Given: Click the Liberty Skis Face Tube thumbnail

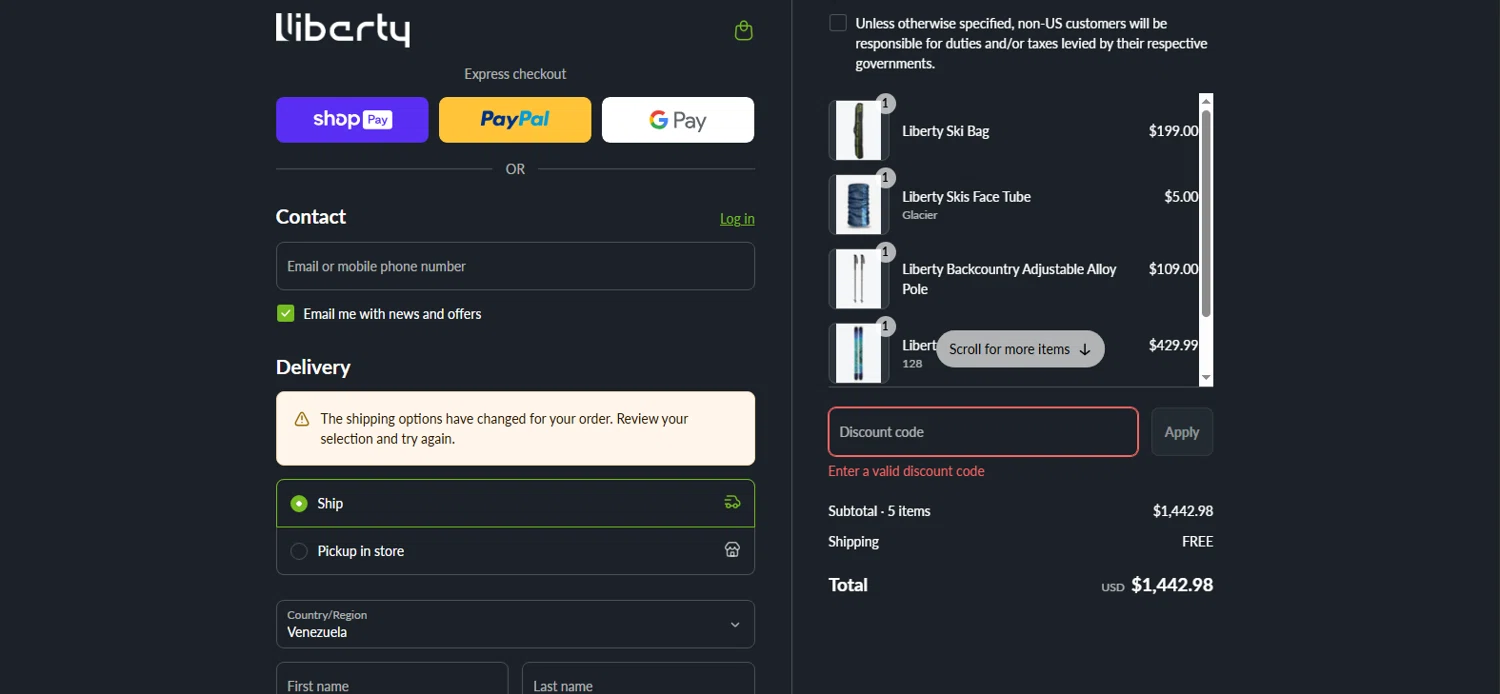Looking at the screenshot, I should point(858,205).
